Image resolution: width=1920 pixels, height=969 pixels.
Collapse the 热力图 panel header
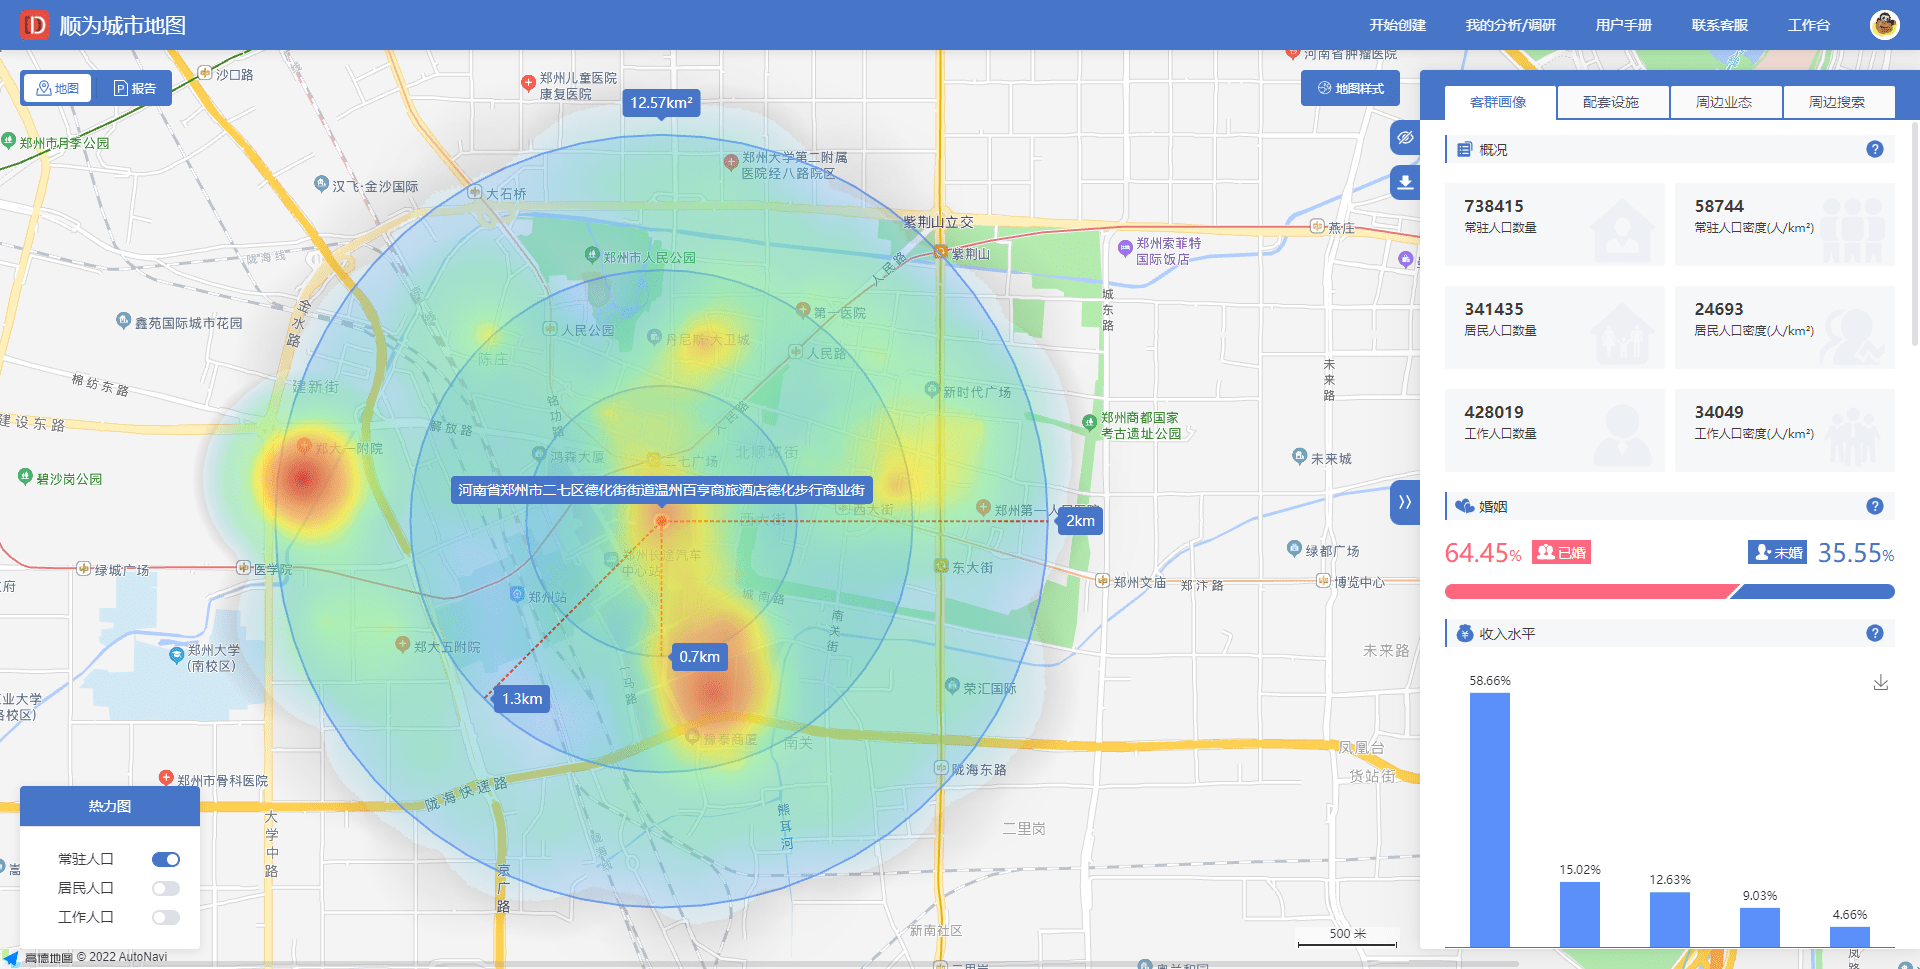pos(110,806)
